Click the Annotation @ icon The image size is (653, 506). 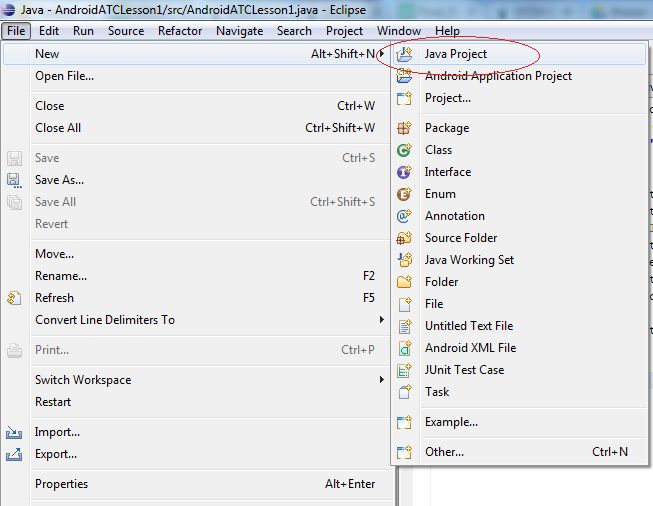[x=404, y=216]
